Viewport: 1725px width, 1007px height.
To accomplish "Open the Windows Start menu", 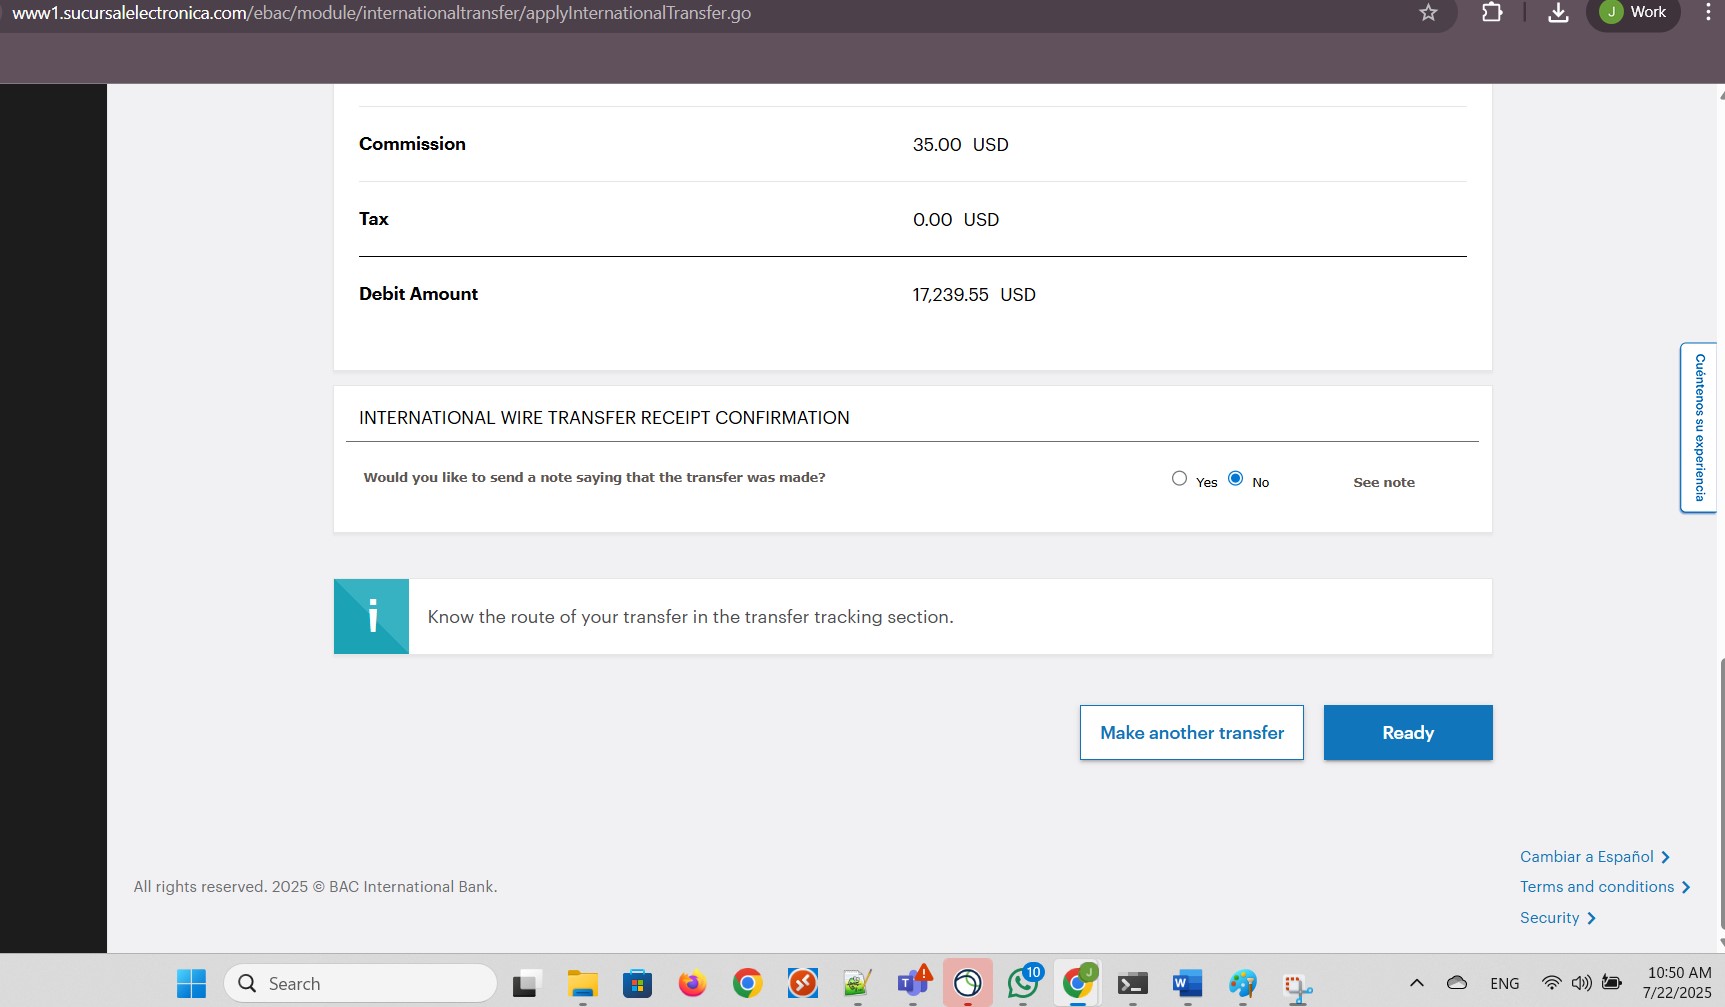I will coord(191,984).
